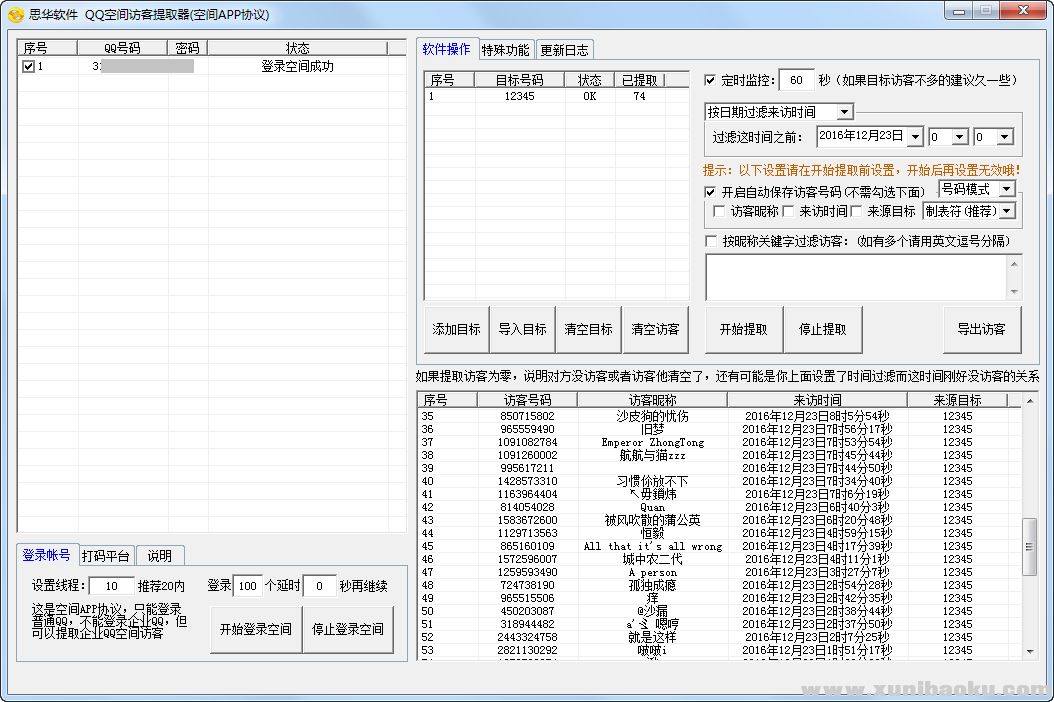Screen dimensions: 1054x702
Task: Click 开始登录空间 to start login
Action: [x=256, y=630]
